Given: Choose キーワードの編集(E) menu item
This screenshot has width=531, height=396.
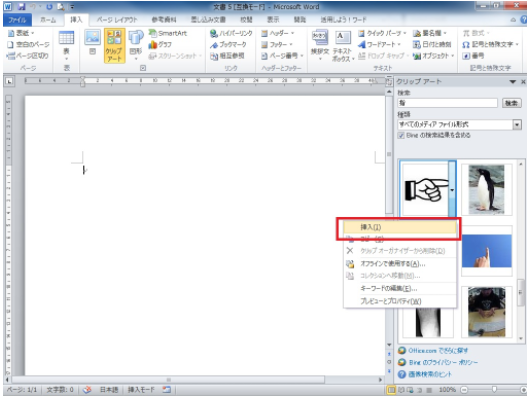Looking at the screenshot, I should click(400, 289).
